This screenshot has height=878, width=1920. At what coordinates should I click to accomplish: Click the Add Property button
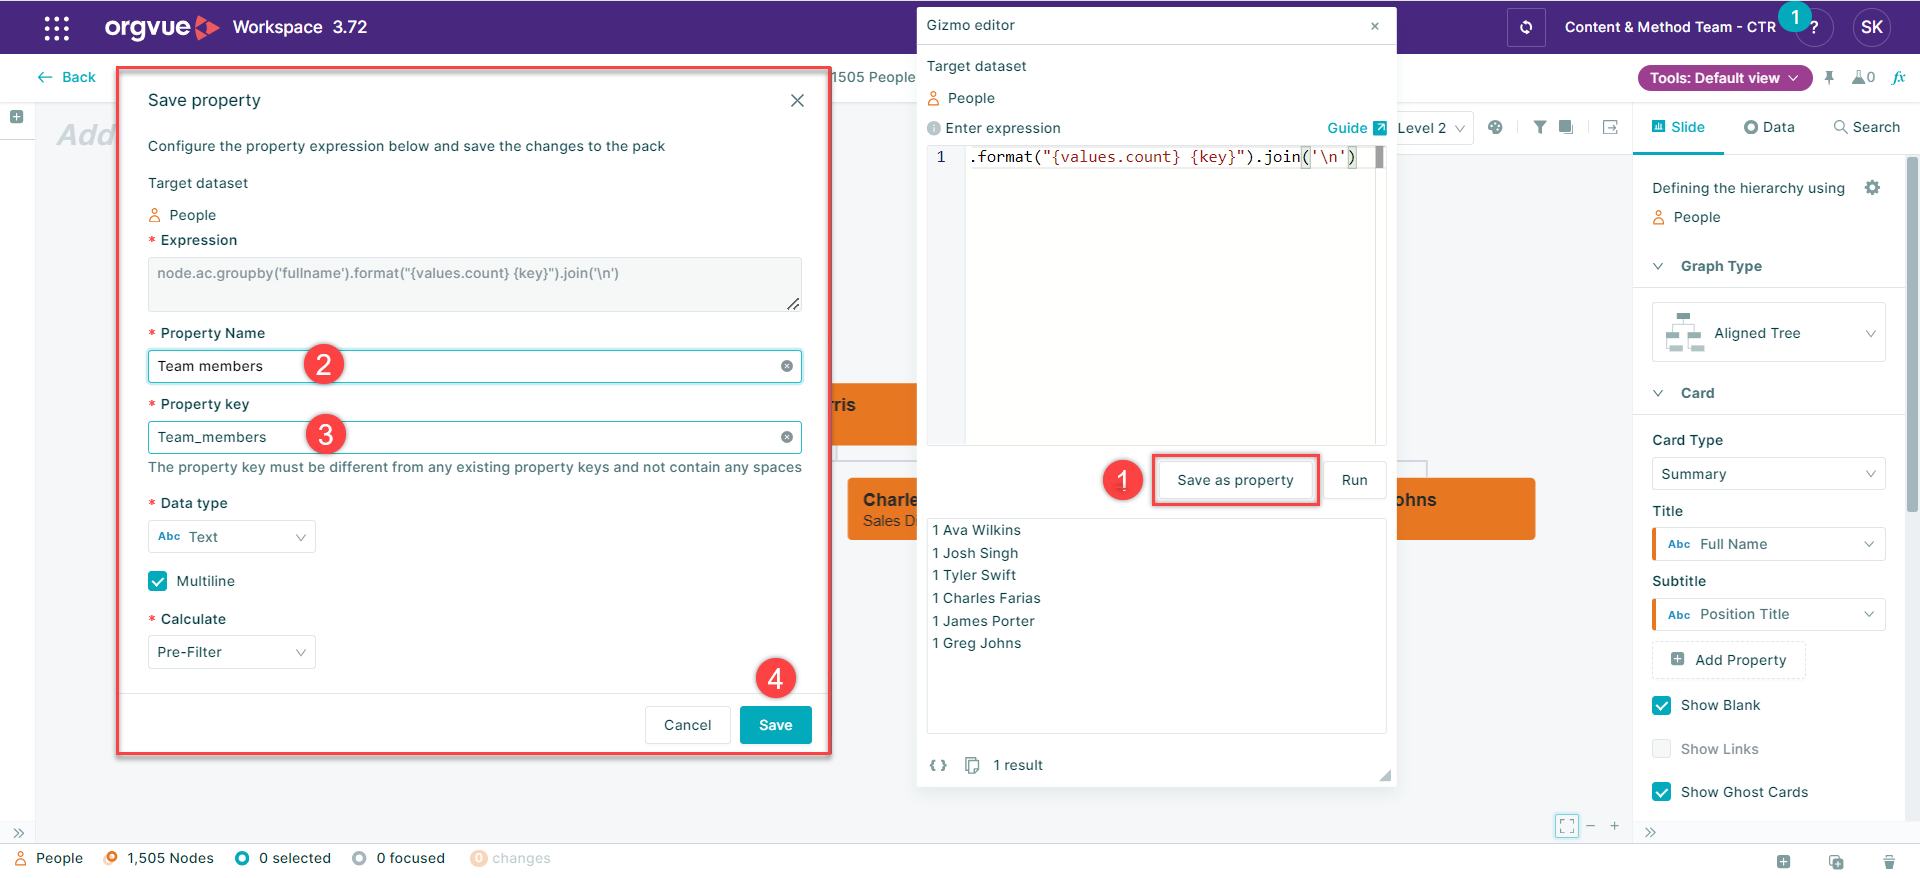coord(1729,660)
